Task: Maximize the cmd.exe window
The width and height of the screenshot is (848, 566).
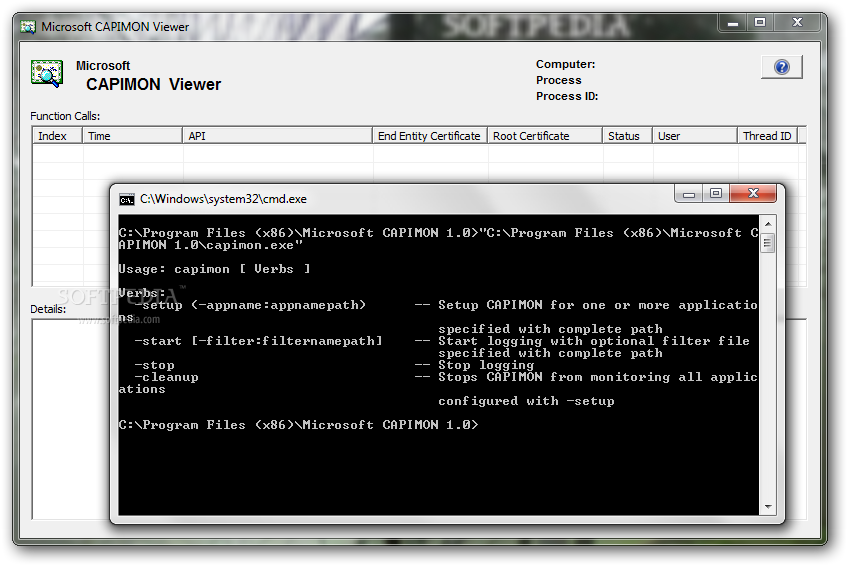Action: (716, 194)
